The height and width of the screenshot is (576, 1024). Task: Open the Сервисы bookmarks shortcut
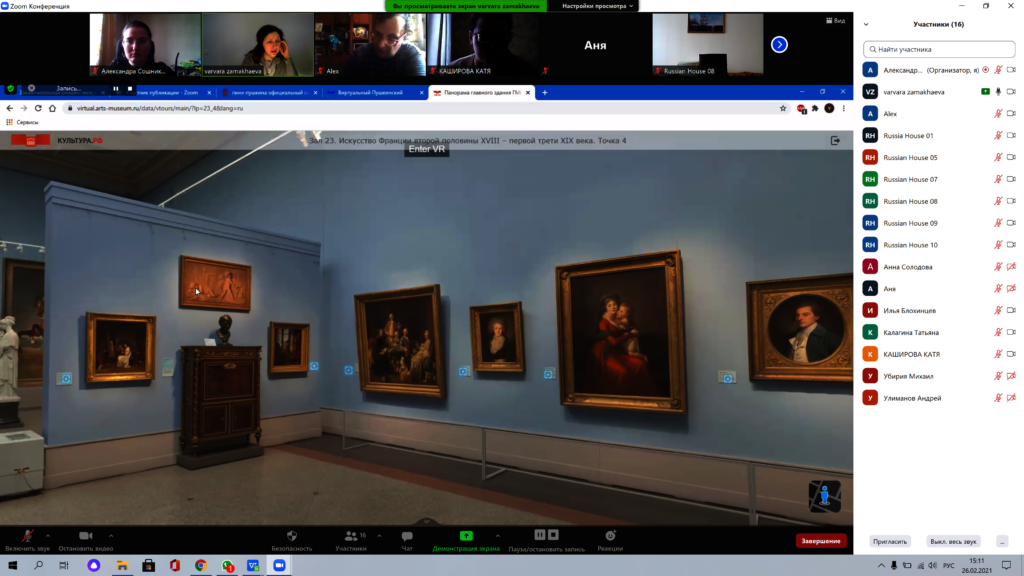22,122
